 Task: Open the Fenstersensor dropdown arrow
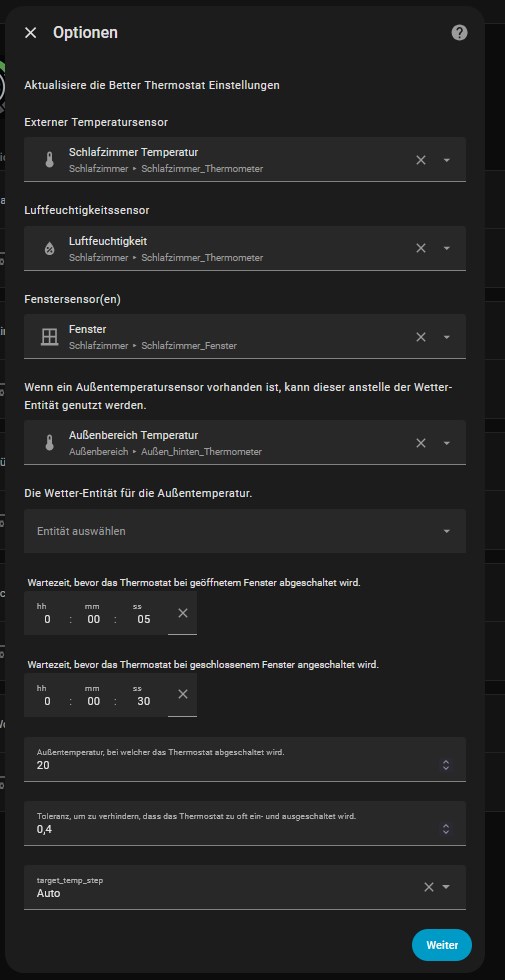(446, 337)
